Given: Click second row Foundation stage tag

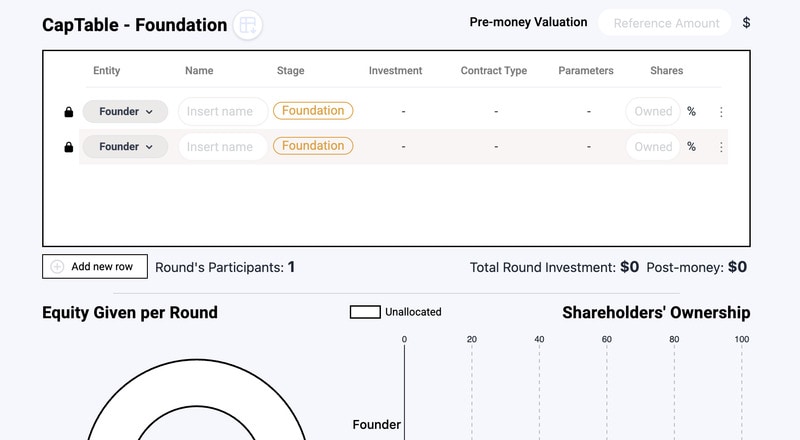Looking at the screenshot, I should coord(313,146).
